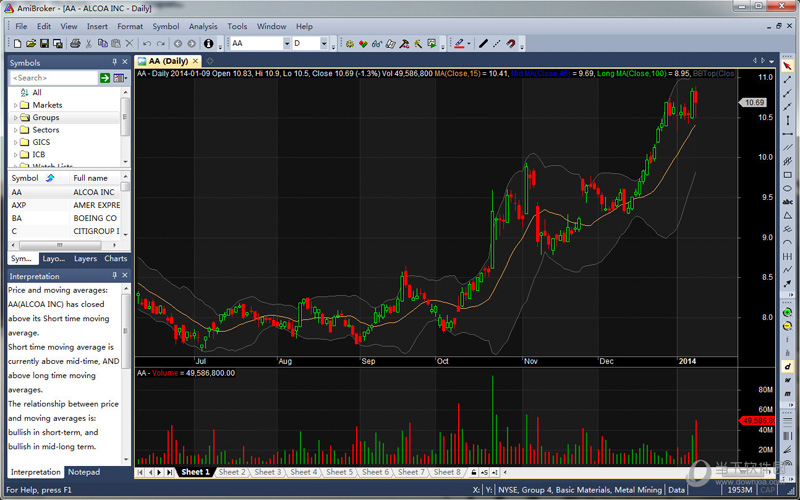Select the abc Text tool
800x500 pixels.
(x=787, y=202)
